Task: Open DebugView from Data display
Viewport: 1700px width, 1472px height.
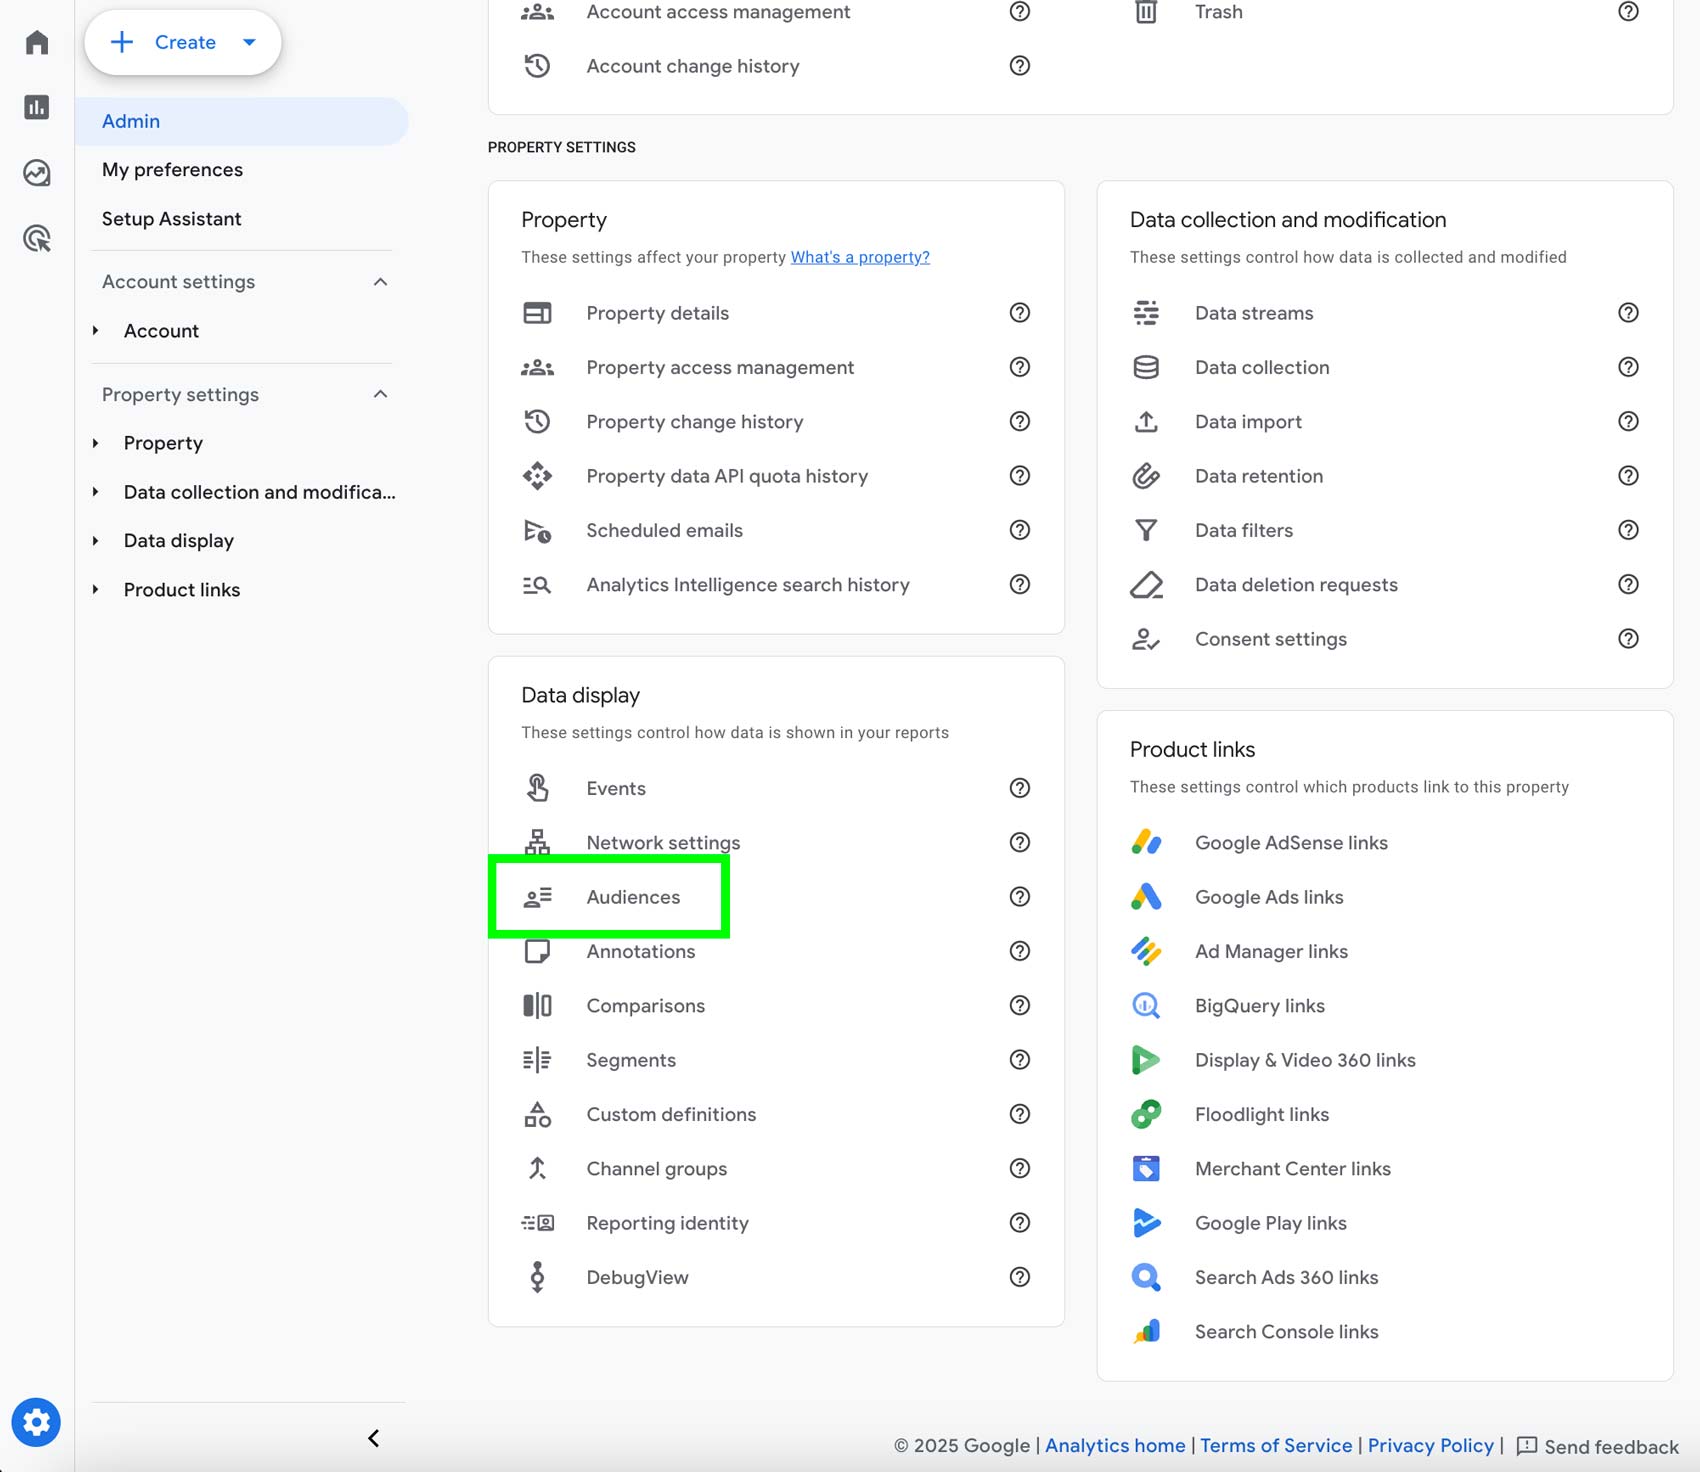Action: click(x=637, y=1277)
